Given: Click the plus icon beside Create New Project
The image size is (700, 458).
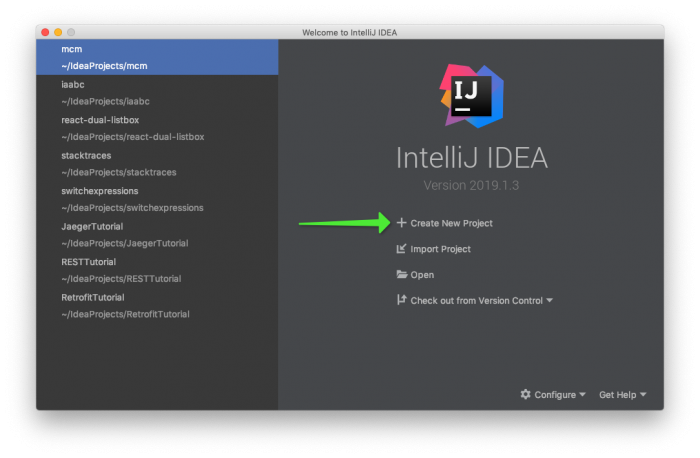Looking at the screenshot, I should 401,223.
